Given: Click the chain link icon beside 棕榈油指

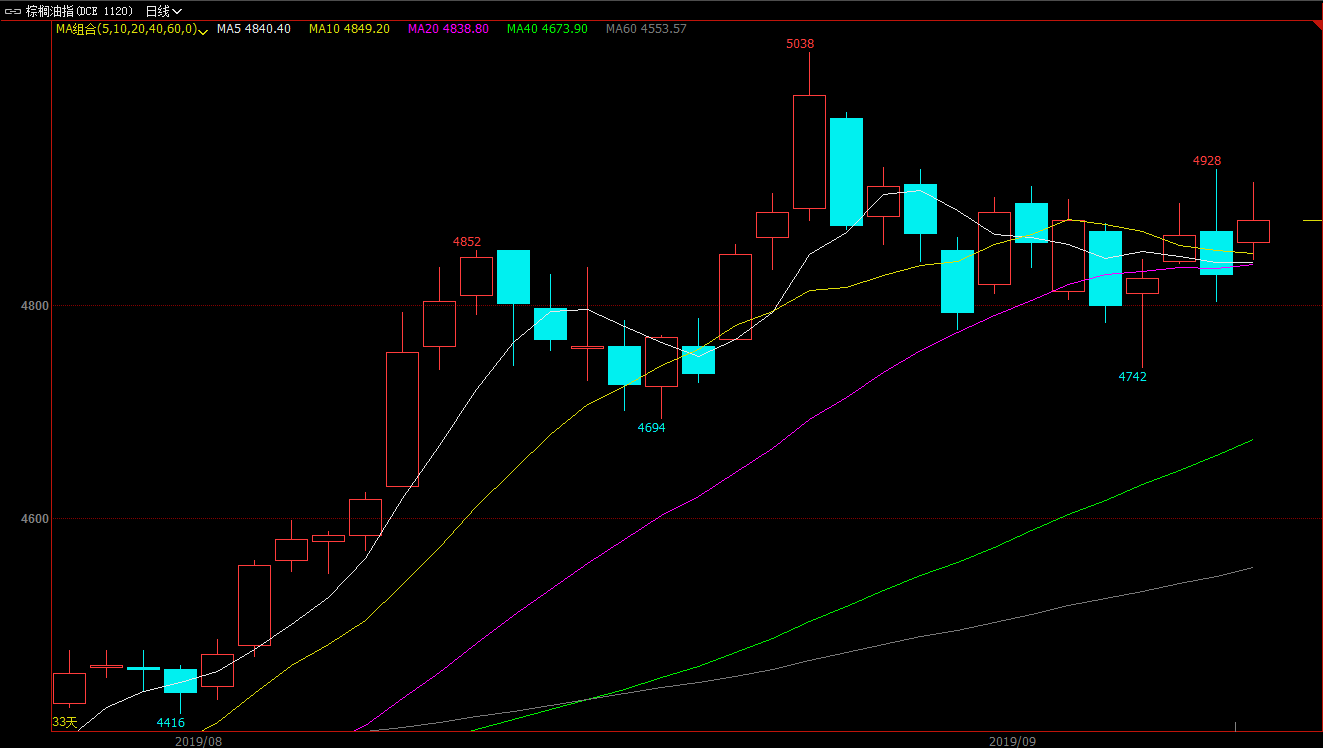Looking at the screenshot, I should 13,11.
